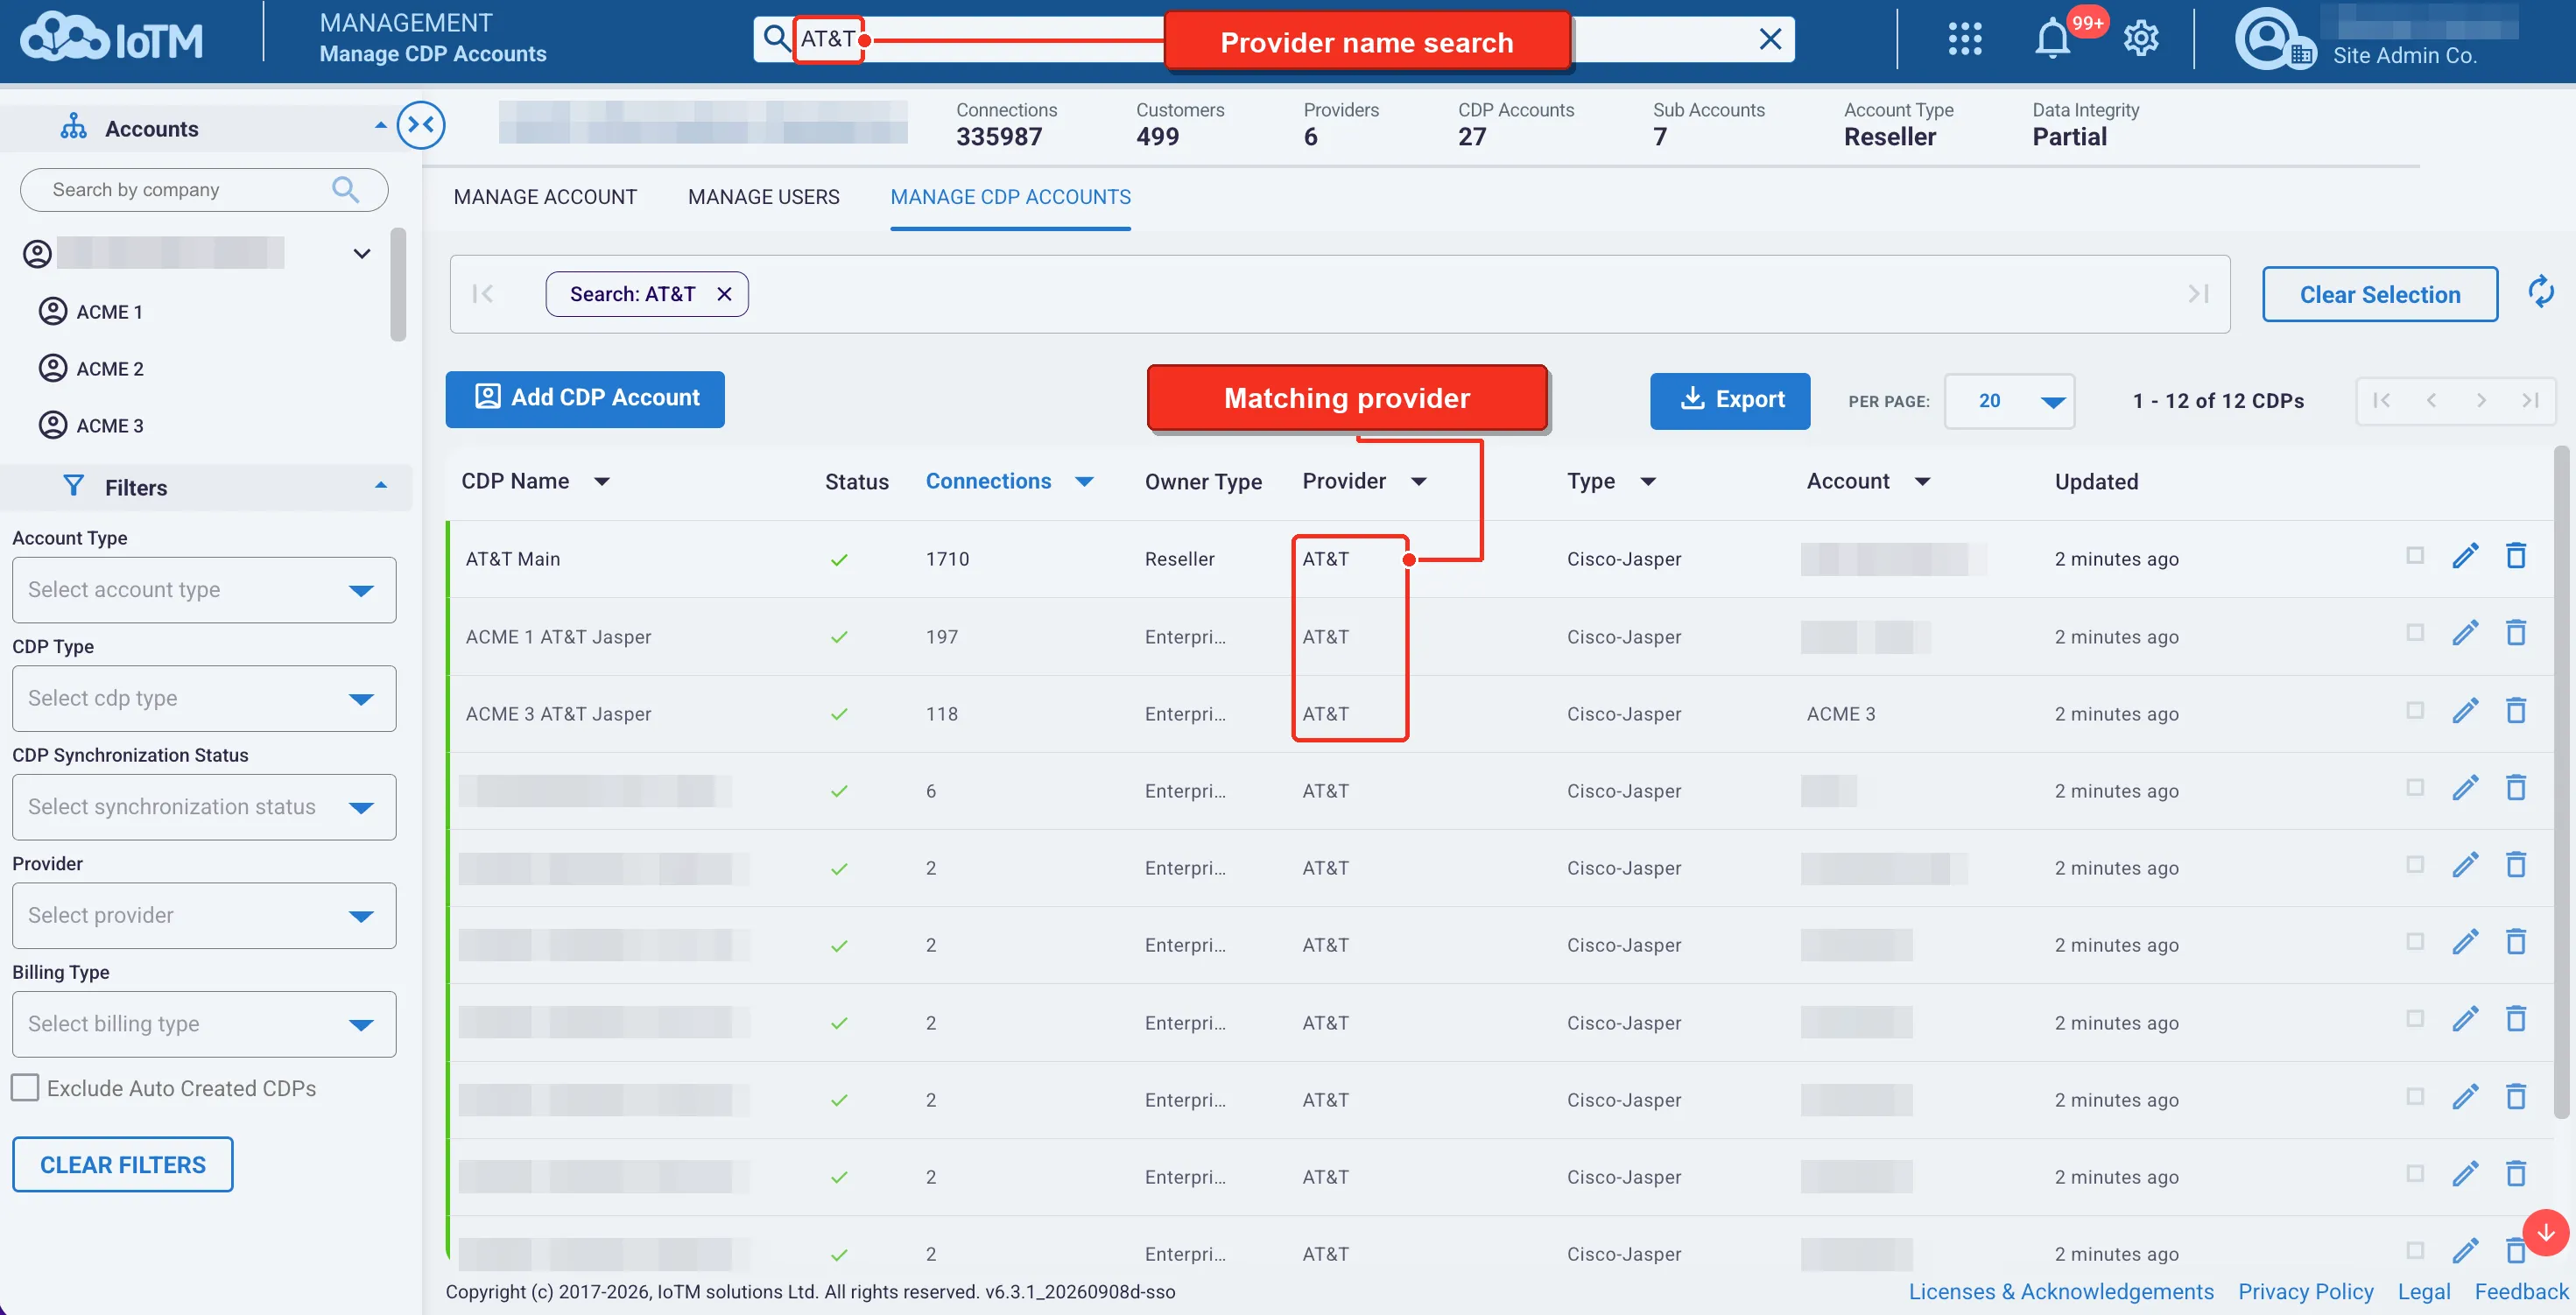Open the Account column filter arrow
Viewport: 2576px width, 1315px height.
(1922, 482)
